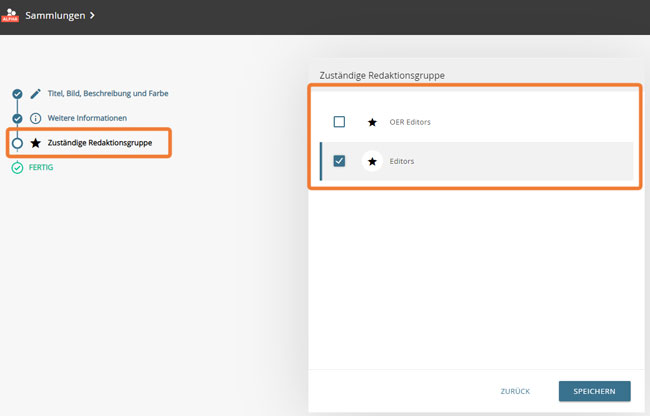Click the star icon beside OER Editors
Screen dimensions: 650x416
pyautogui.click(x=372, y=122)
